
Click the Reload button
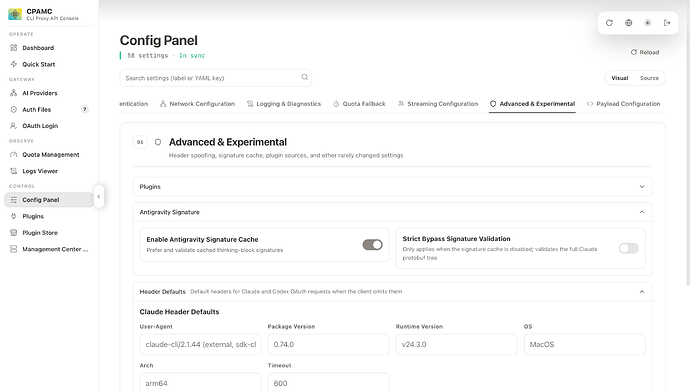click(645, 52)
